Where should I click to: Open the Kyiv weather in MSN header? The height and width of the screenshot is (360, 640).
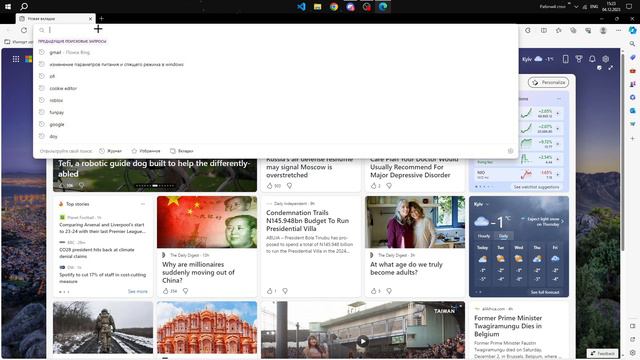tap(538, 59)
